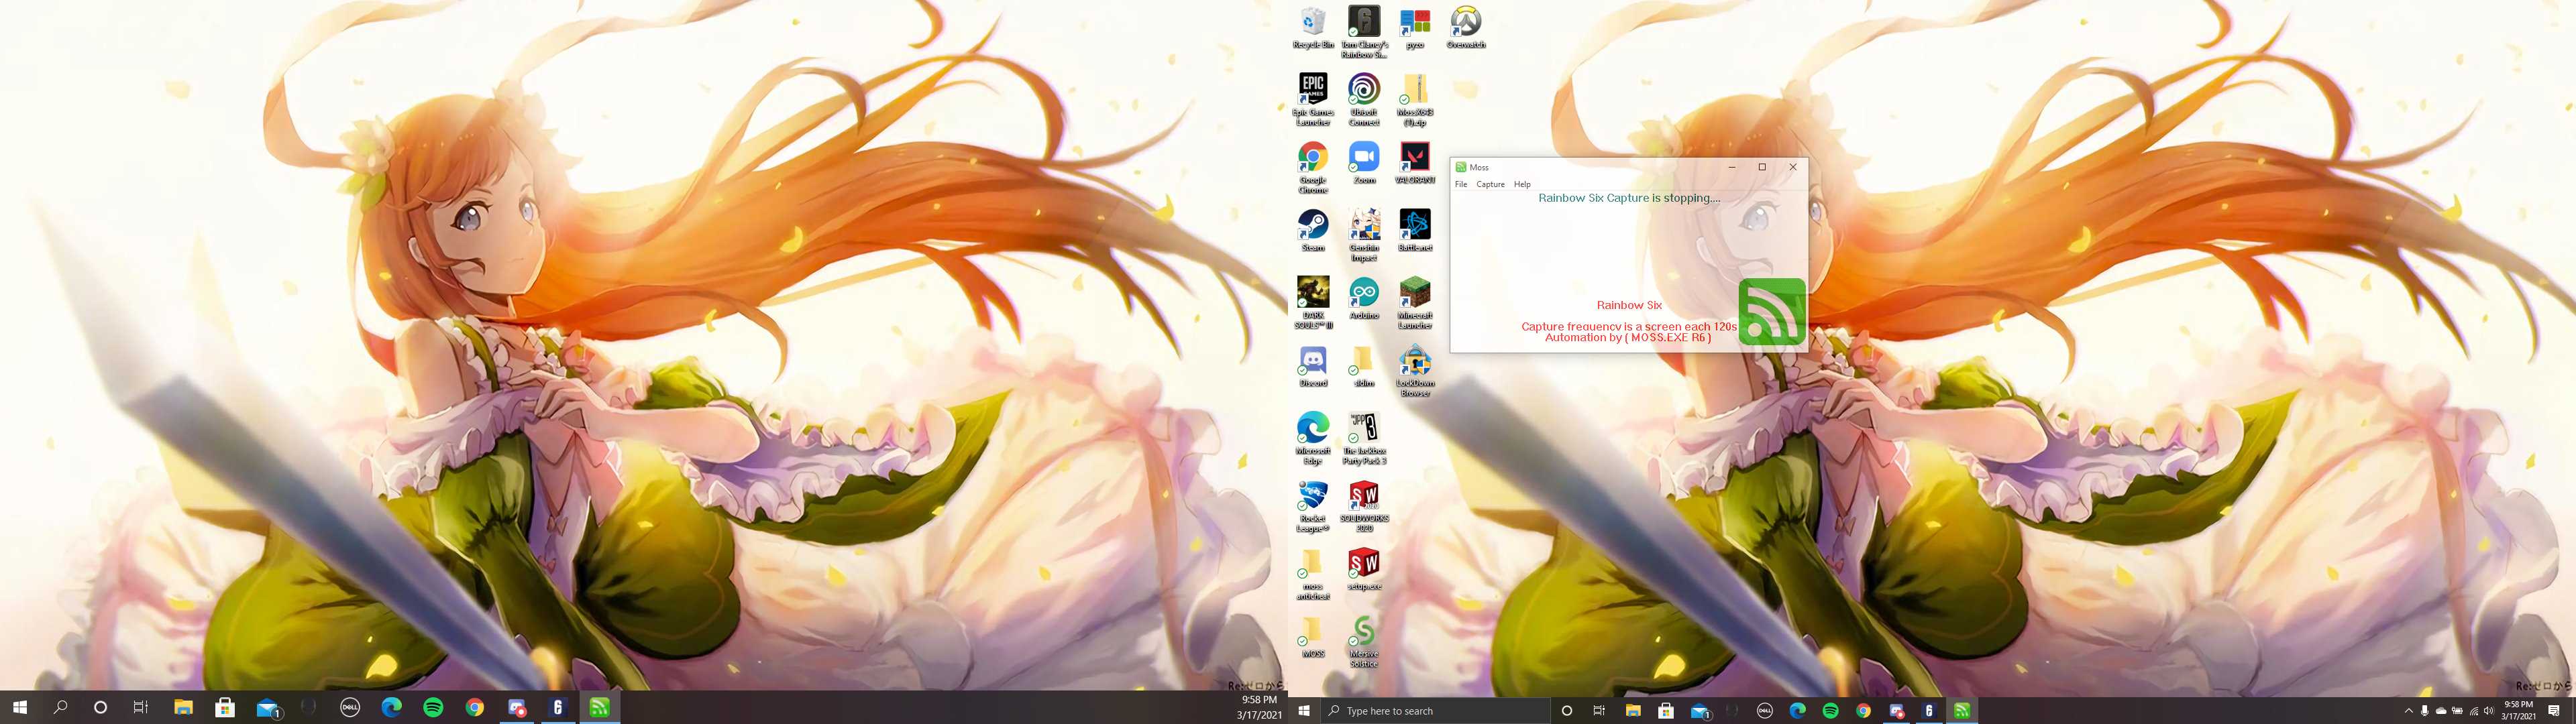This screenshot has width=2576, height=724.
Task: Select the Steam desktop shortcut
Action: (x=1313, y=231)
